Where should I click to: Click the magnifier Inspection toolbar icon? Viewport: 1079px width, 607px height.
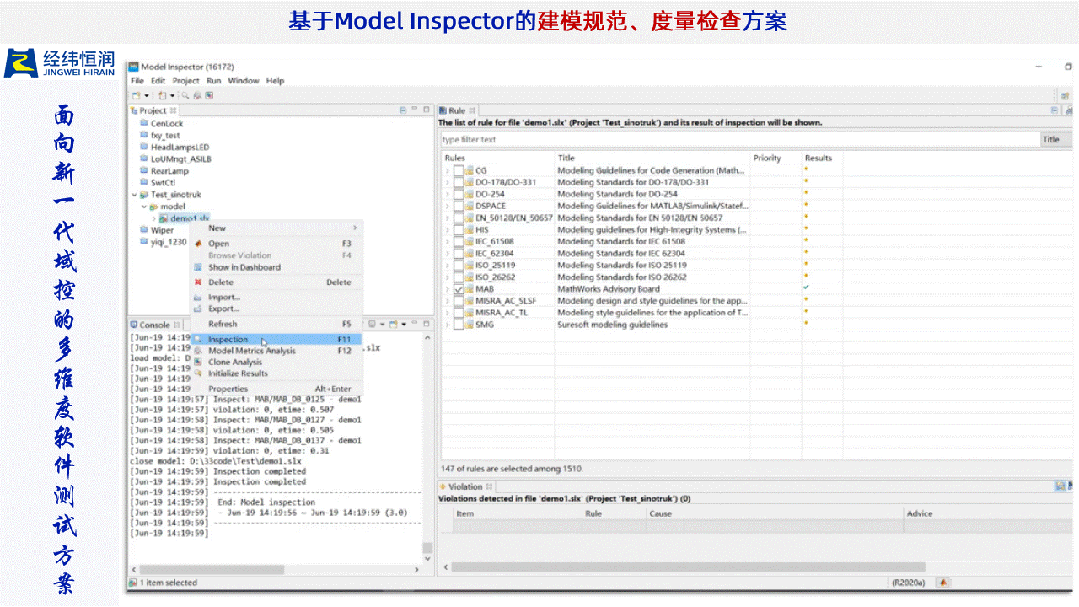[185, 96]
